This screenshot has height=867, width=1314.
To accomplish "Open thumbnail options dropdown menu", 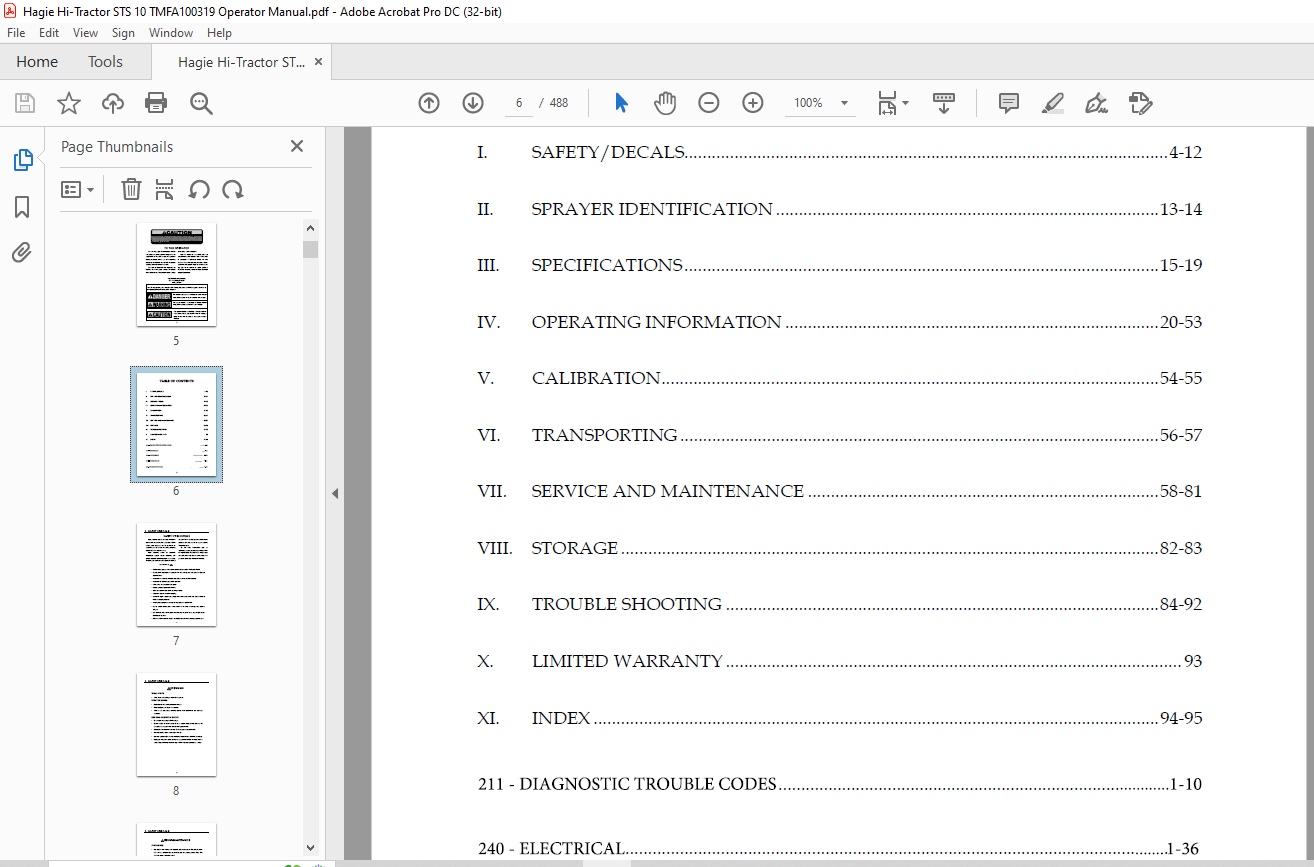I will (78, 189).
